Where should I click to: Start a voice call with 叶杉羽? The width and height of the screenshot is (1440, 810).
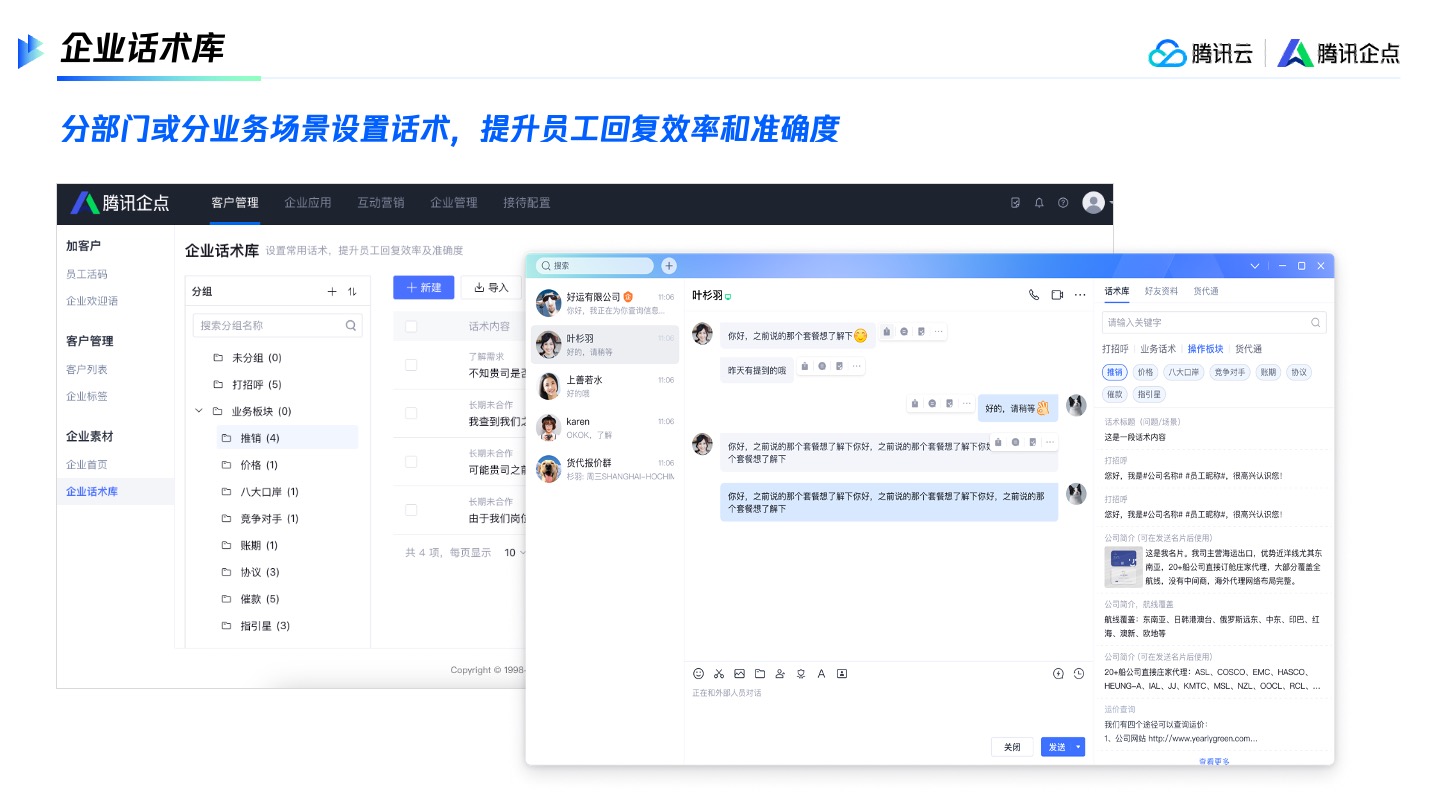click(1034, 295)
